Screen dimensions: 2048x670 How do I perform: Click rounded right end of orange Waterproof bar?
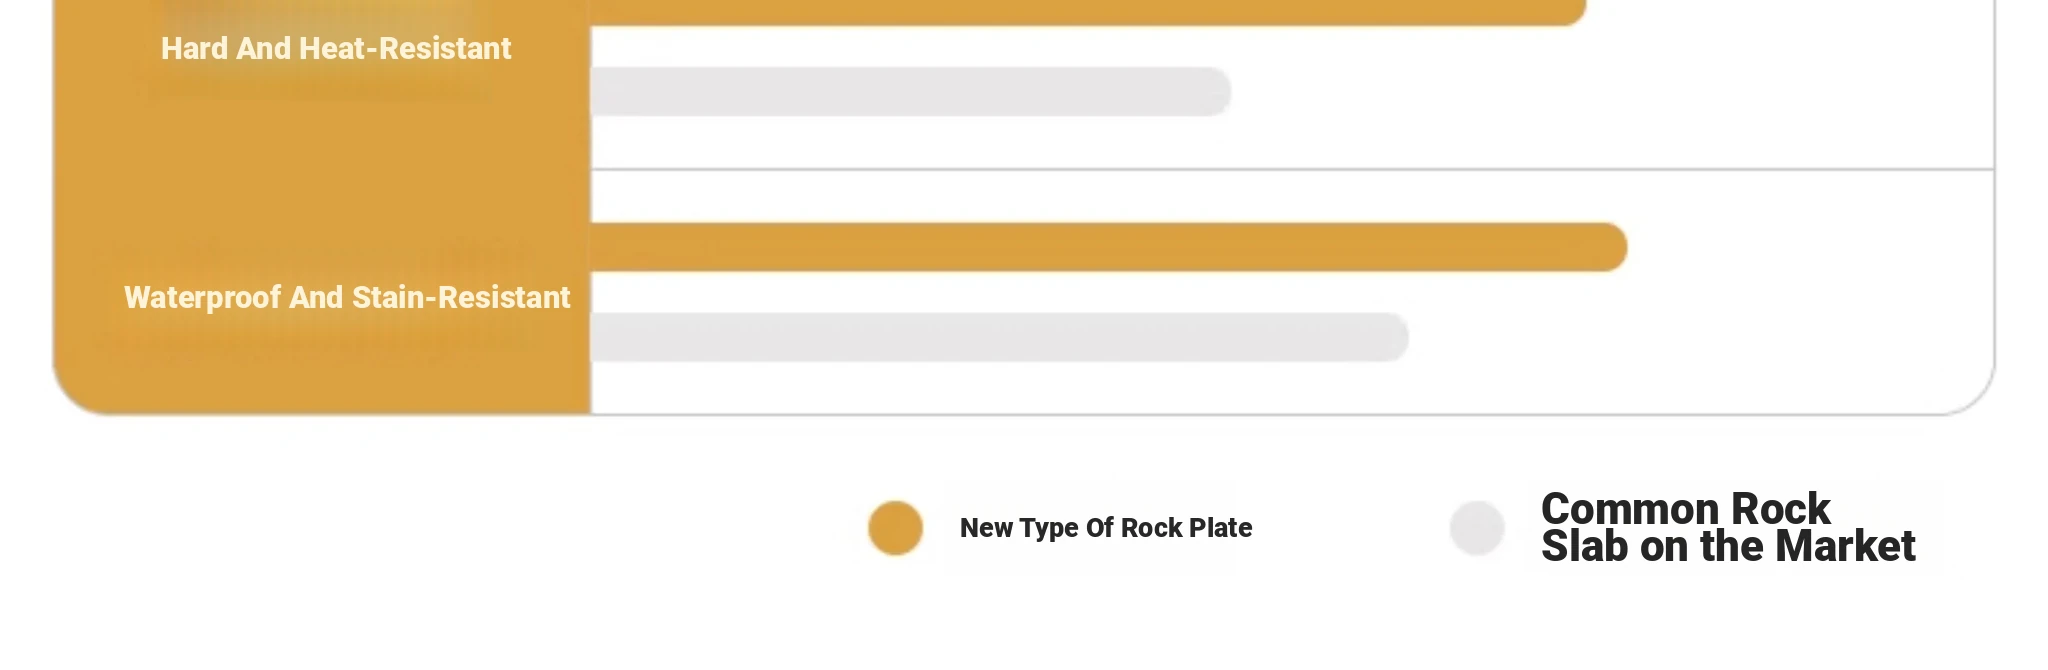[x=1610, y=247]
